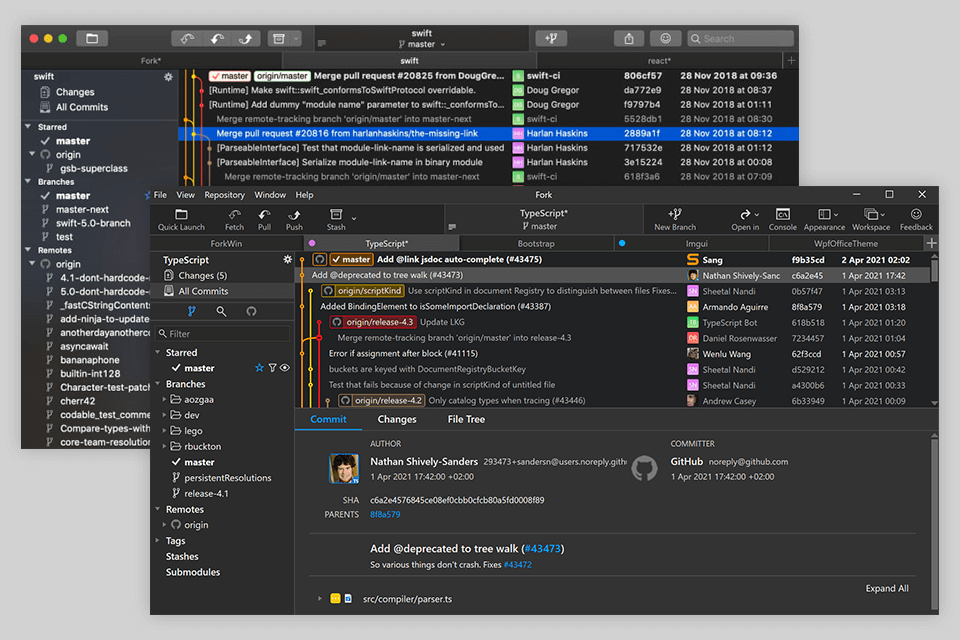Switch to react* tab in macOS window

pos(659,61)
